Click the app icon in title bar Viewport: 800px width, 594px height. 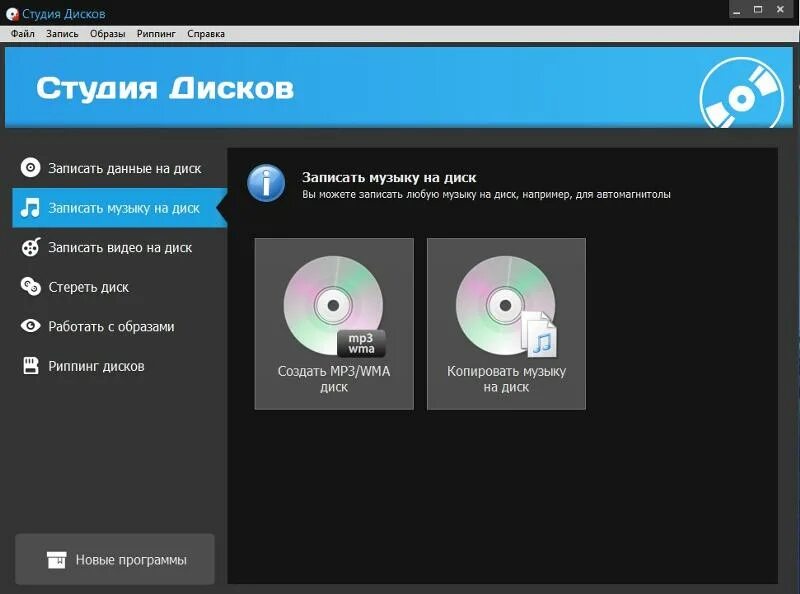pyautogui.click(x=12, y=14)
